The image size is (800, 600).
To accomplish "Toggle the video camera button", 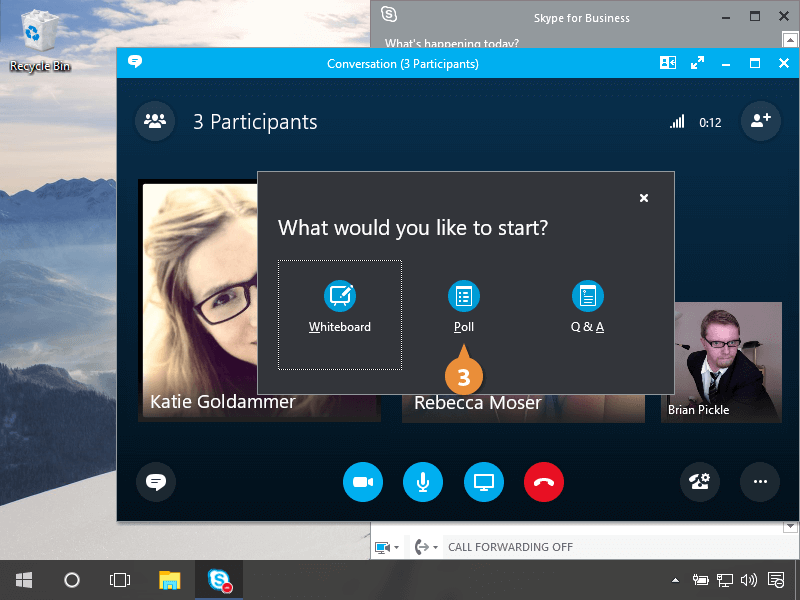I will point(363,482).
